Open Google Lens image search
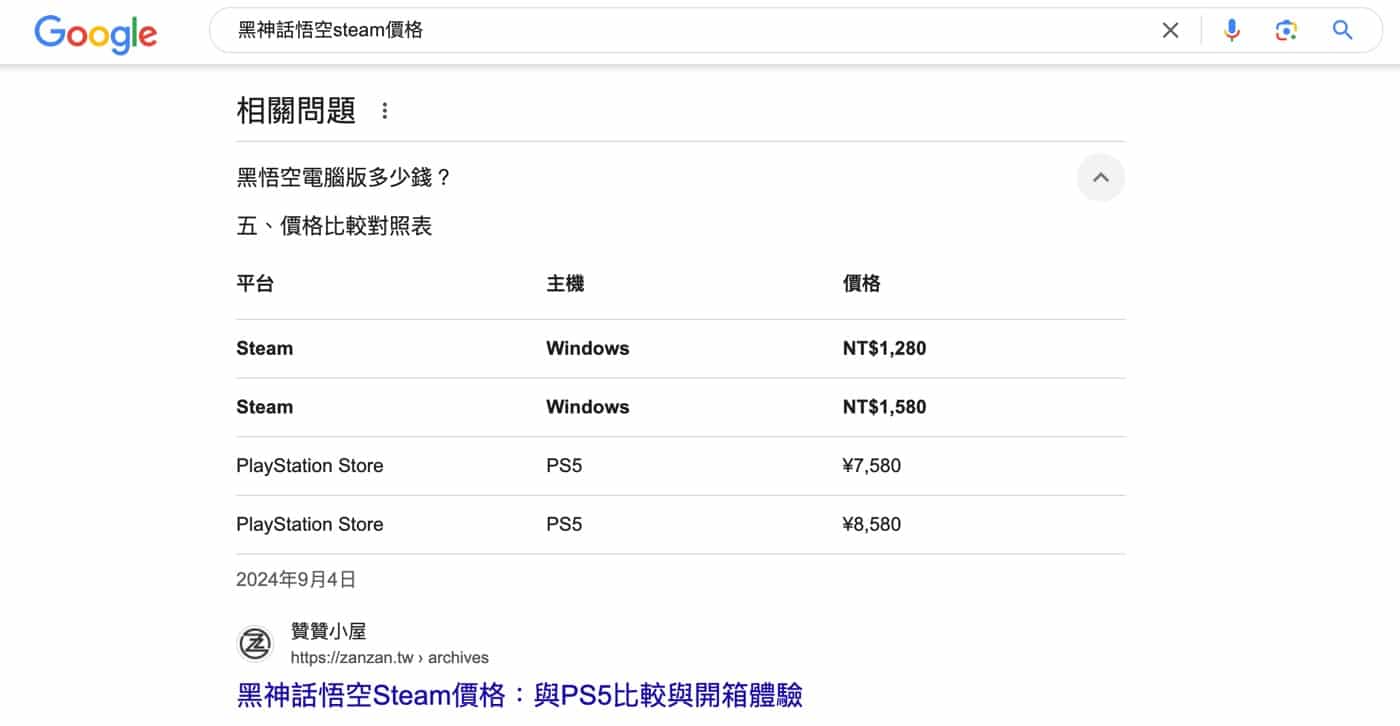This screenshot has height=726, width=1400. [1286, 31]
